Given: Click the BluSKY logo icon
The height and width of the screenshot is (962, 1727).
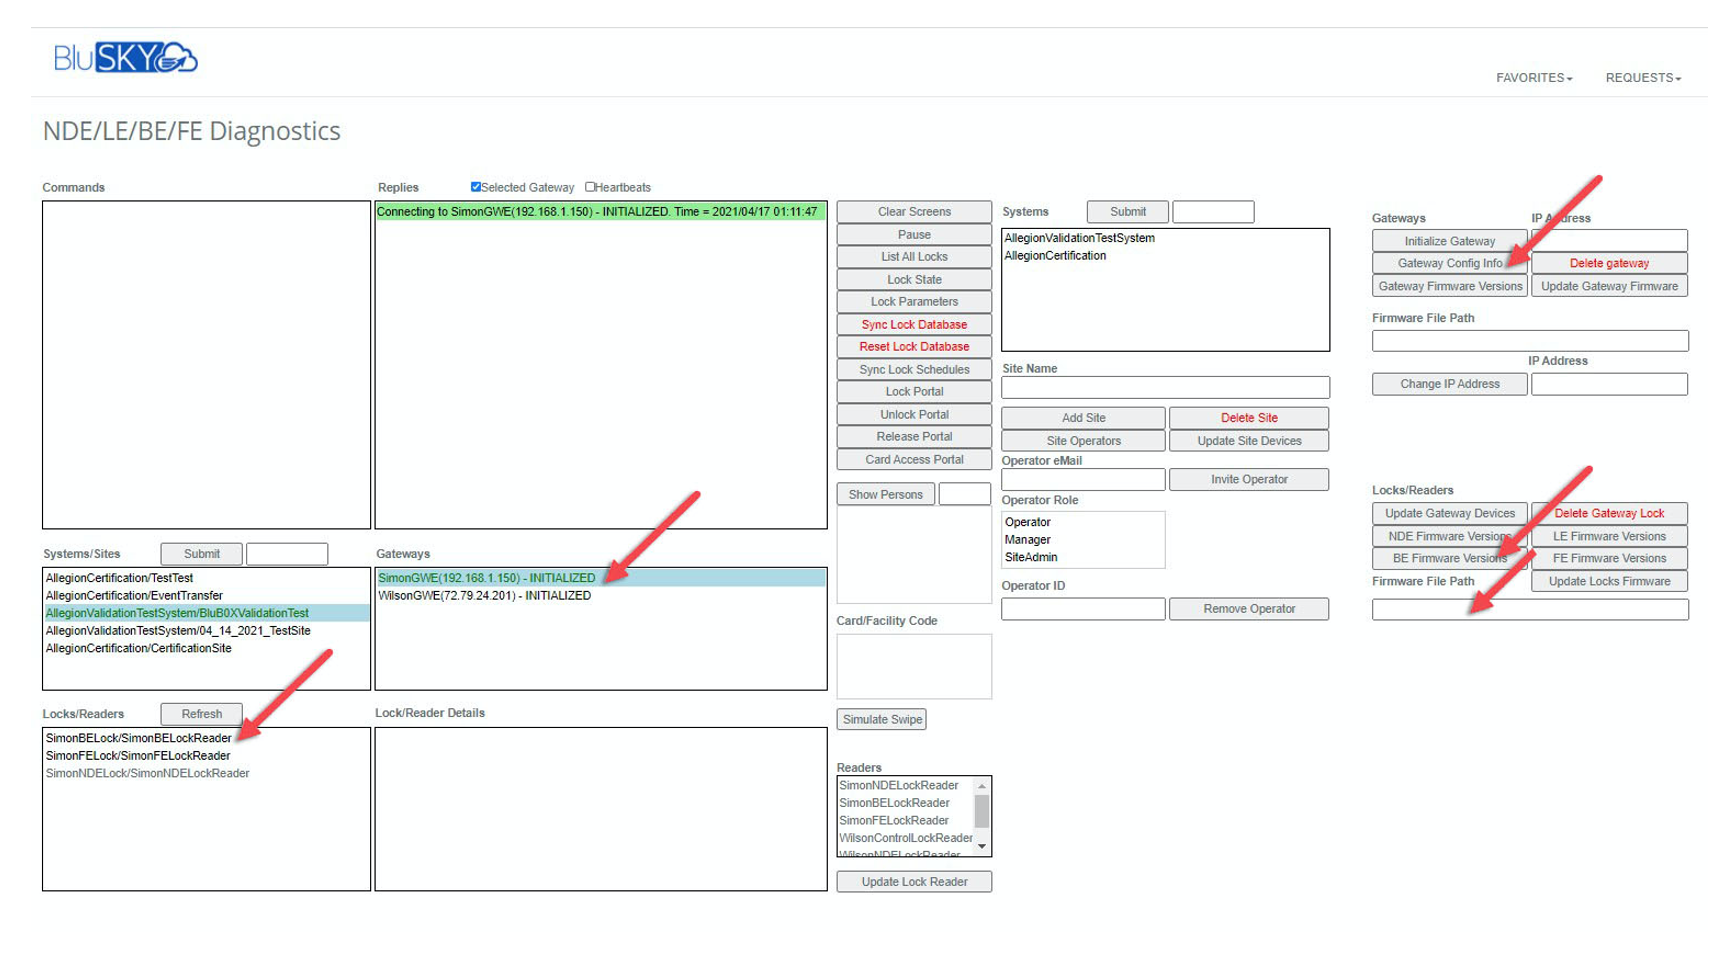Looking at the screenshot, I should coord(126,58).
